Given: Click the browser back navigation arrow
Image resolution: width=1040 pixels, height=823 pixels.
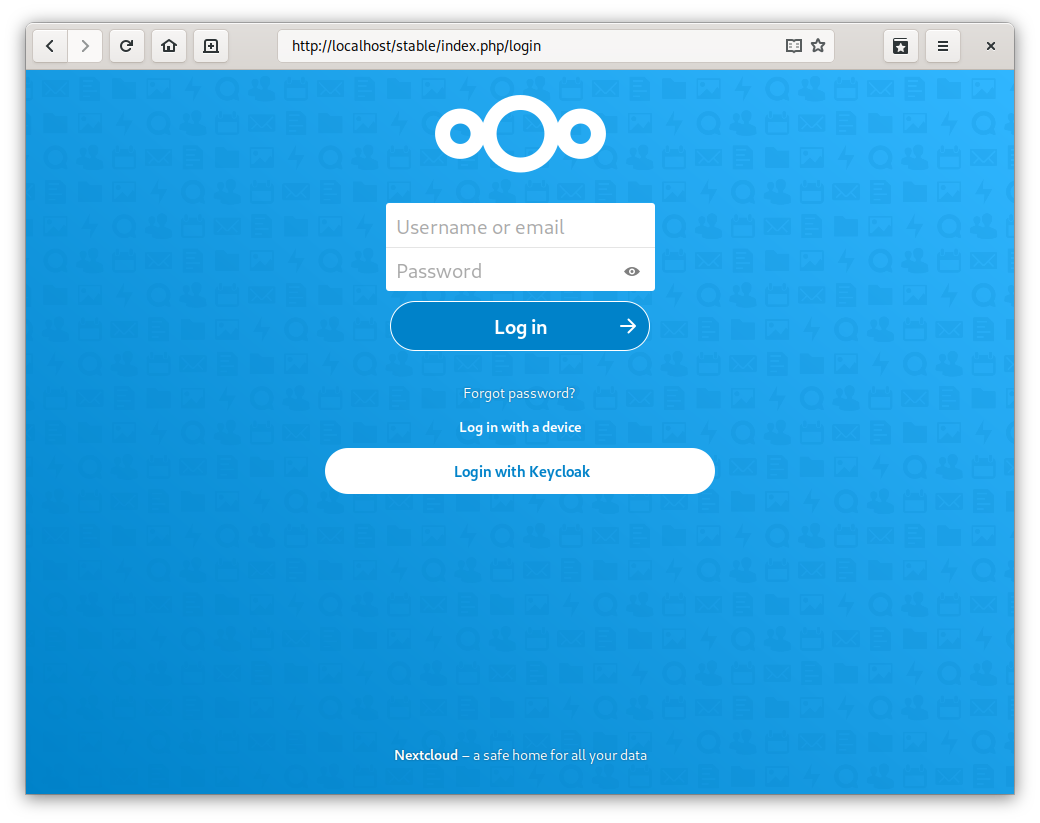Looking at the screenshot, I should coord(50,45).
